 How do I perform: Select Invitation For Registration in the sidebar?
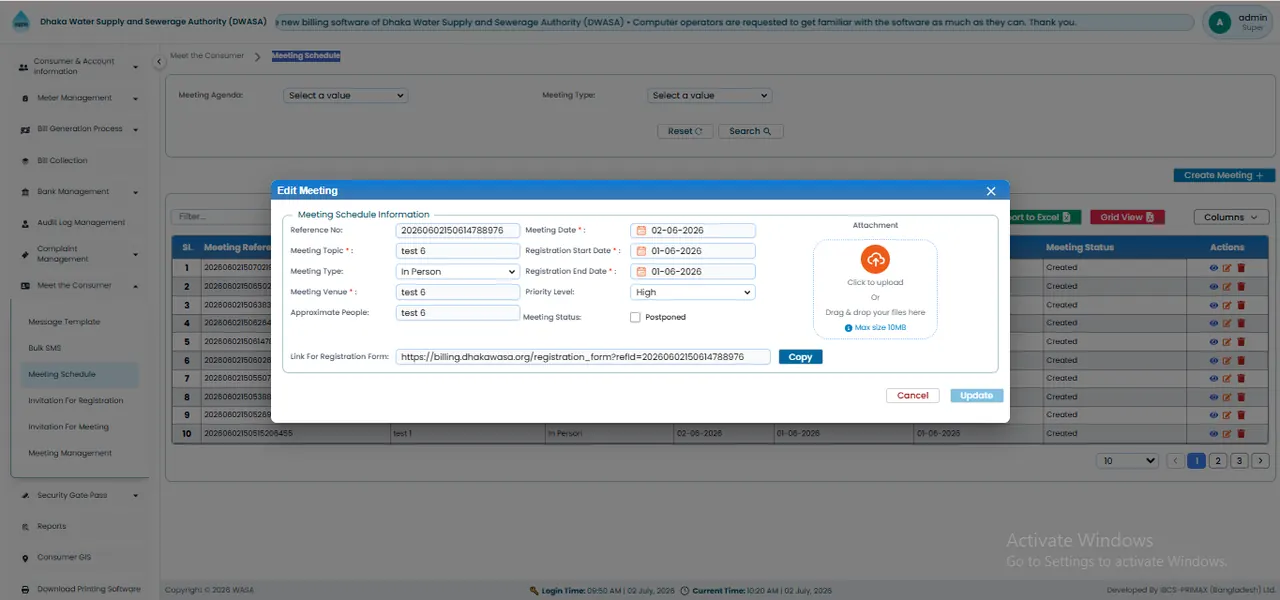[x=76, y=401]
